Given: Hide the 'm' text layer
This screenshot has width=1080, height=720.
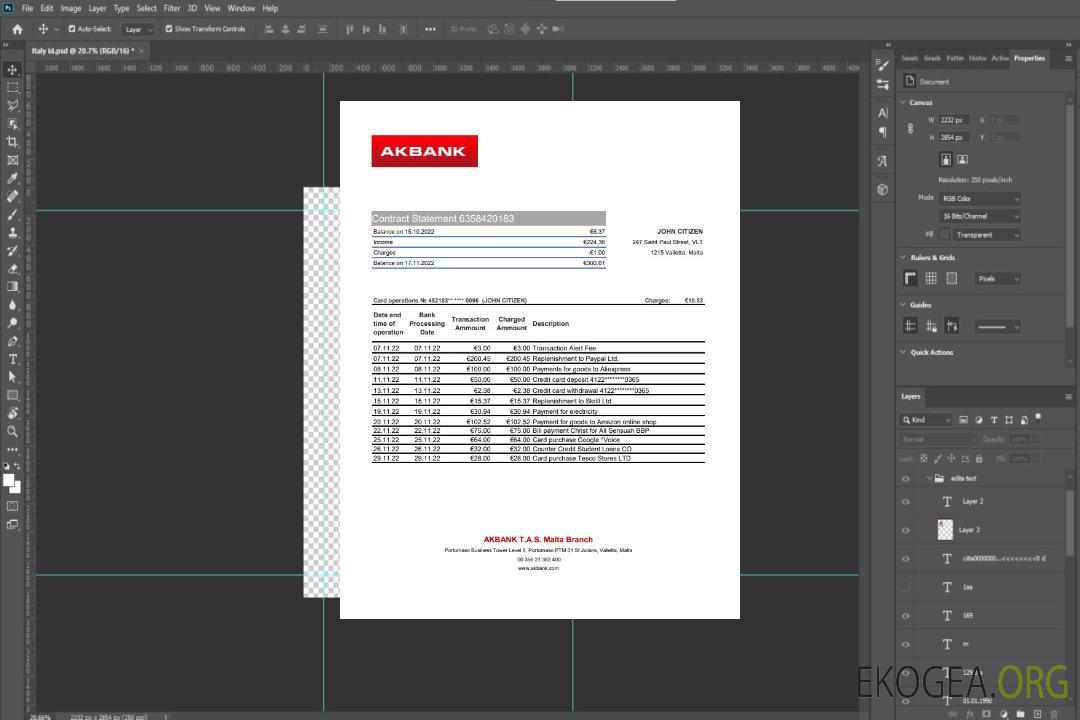Looking at the screenshot, I should tap(906, 645).
